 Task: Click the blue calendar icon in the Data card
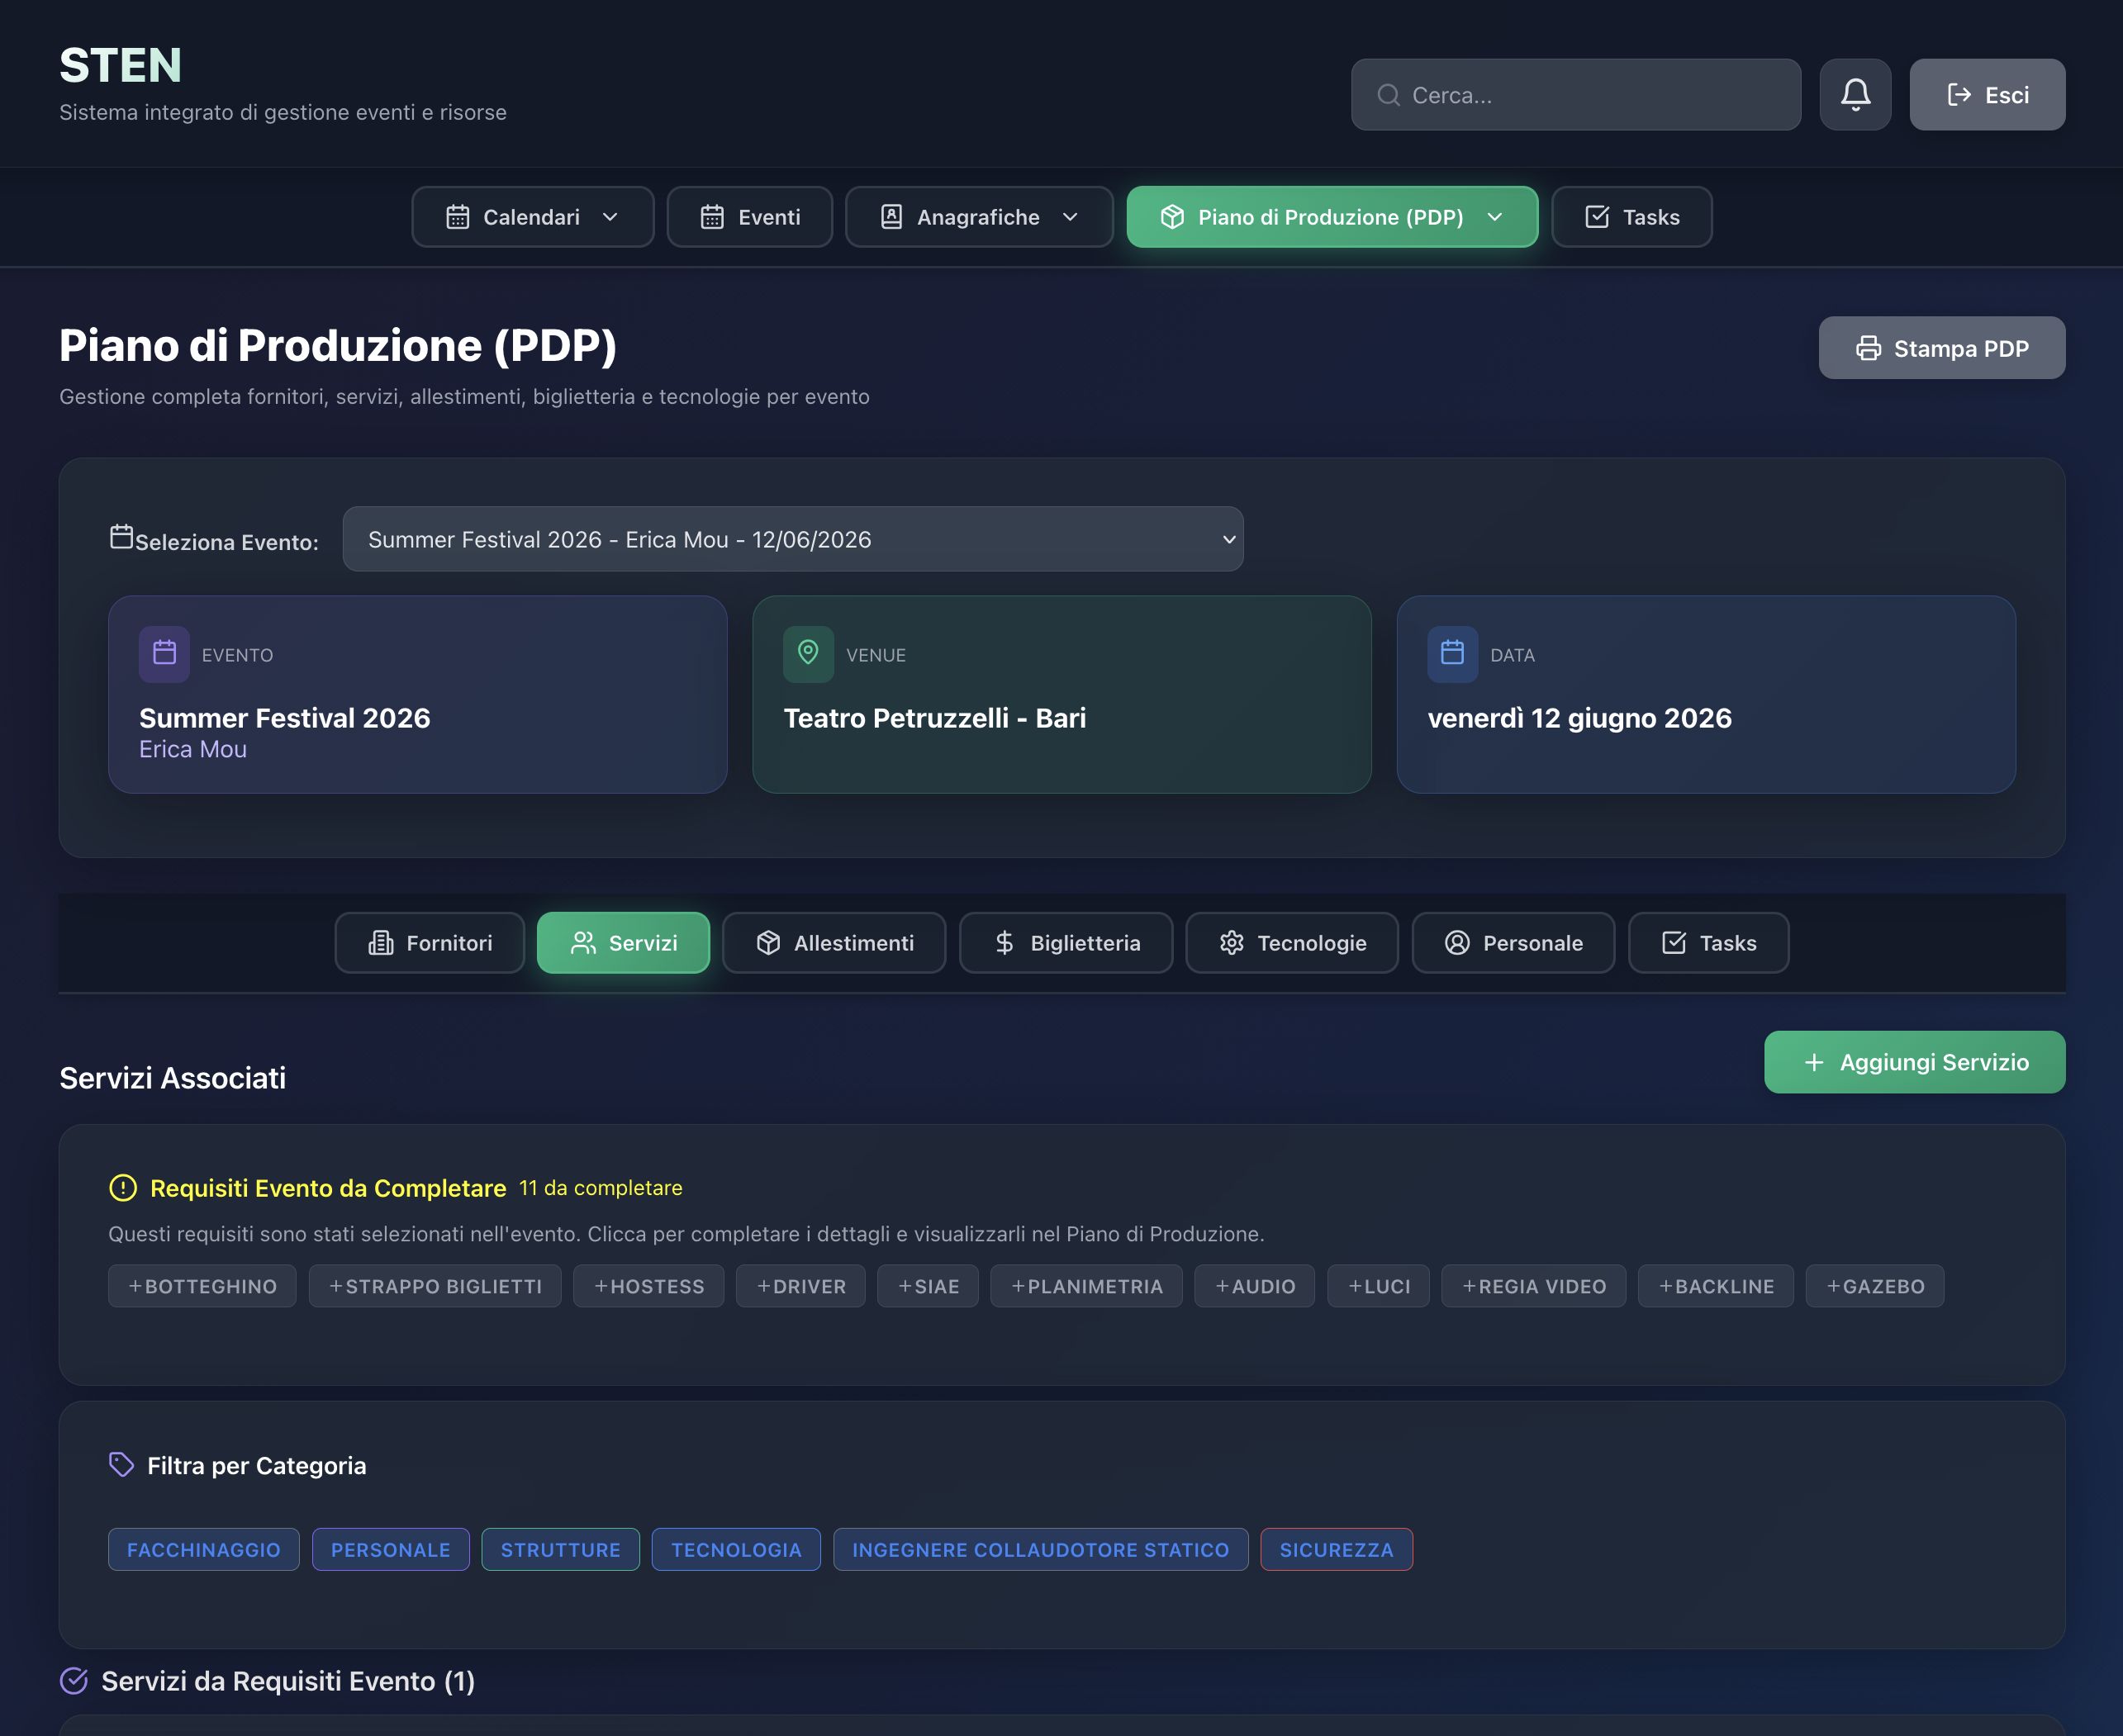(1452, 654)
